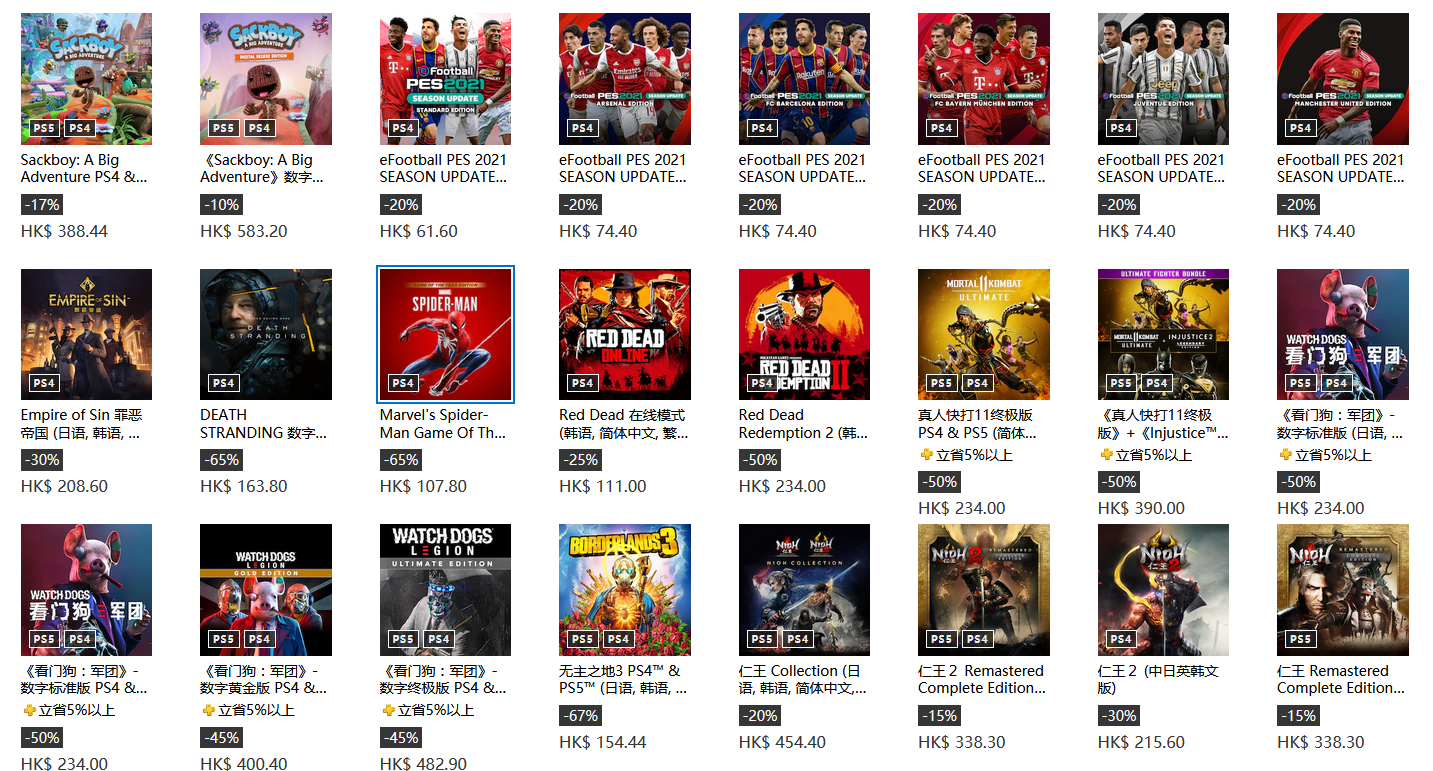Viewport: 1433px width, 771px height.
Task: Click the PS Plus icon under Watch Dogs Gold Edition
Action: coord(208,710)
